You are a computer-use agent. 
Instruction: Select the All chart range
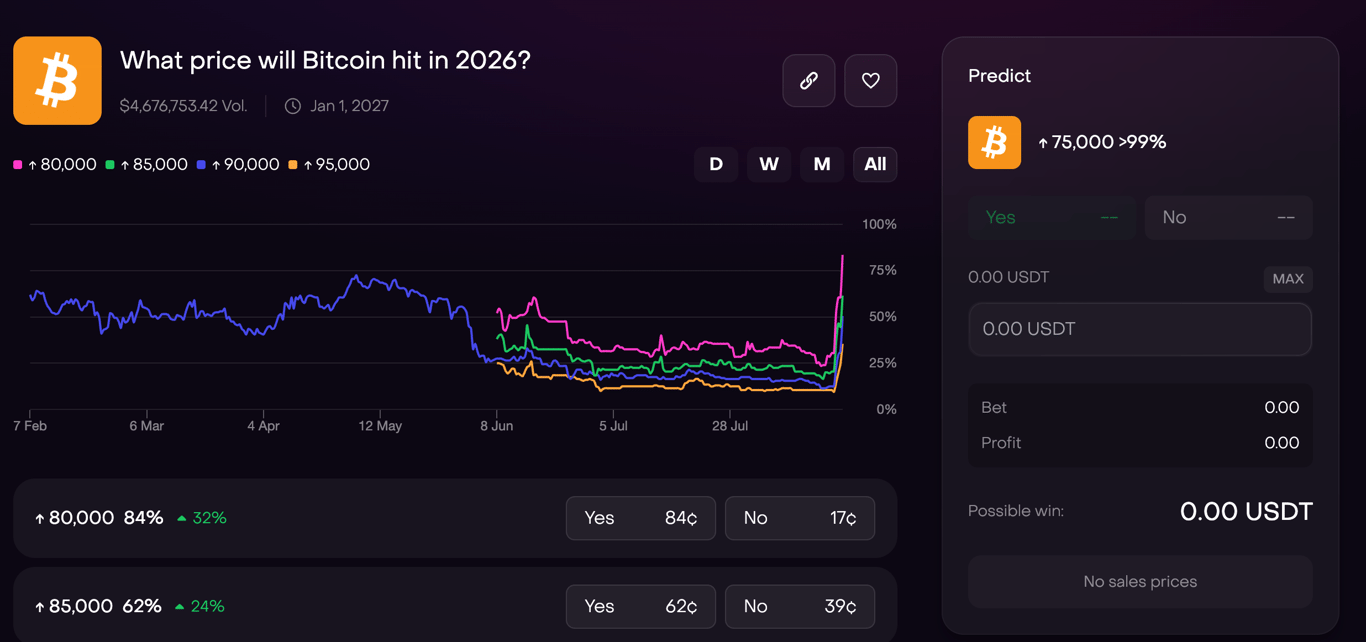pos(875,164)
